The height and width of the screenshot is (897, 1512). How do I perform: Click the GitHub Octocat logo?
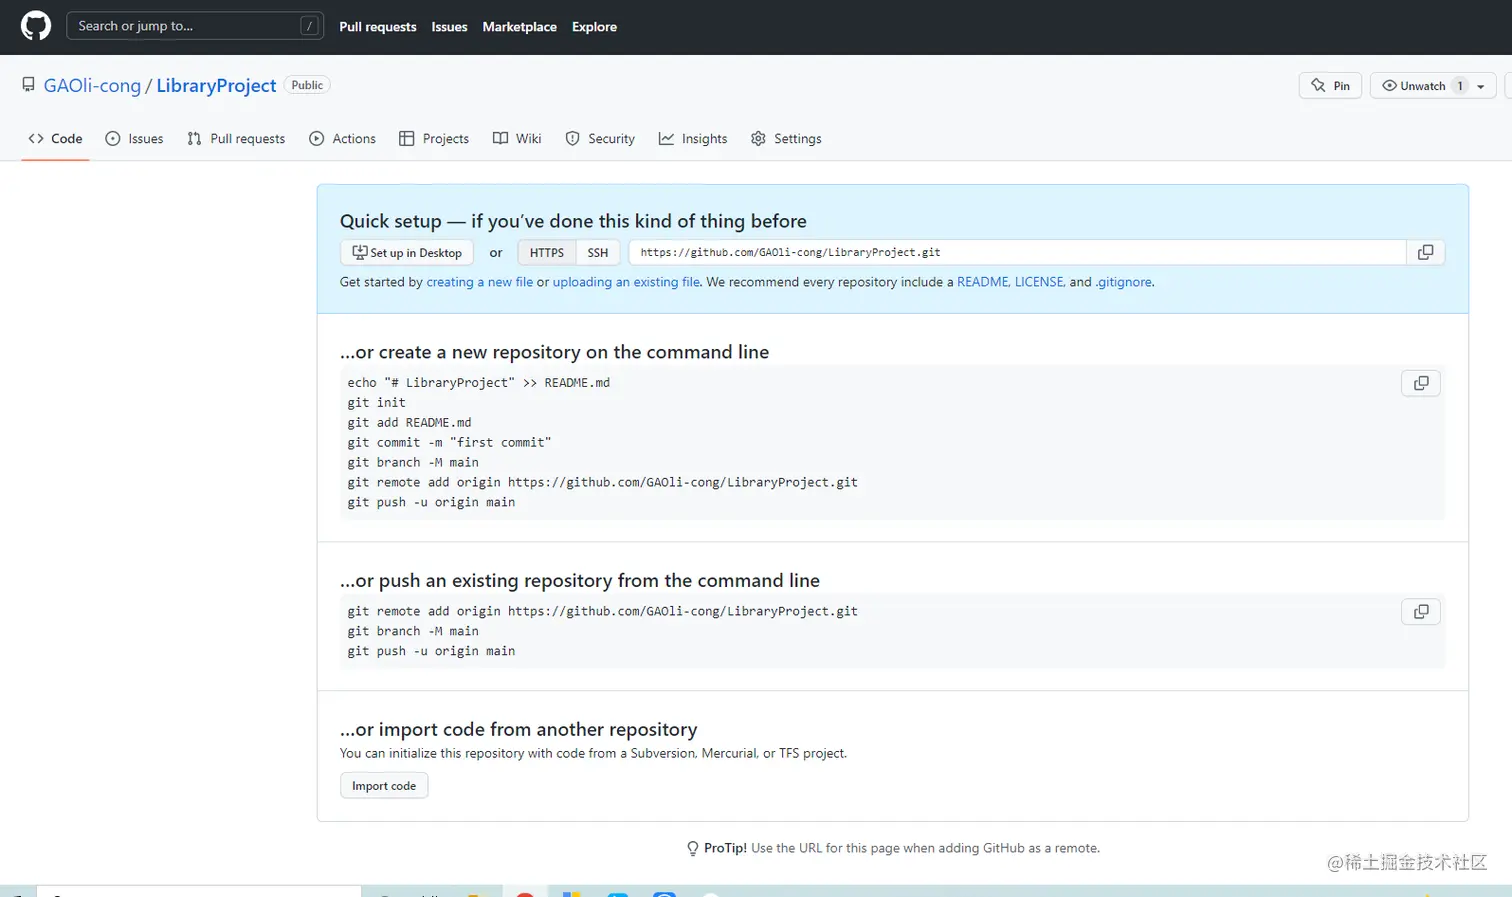pos(36,26)
